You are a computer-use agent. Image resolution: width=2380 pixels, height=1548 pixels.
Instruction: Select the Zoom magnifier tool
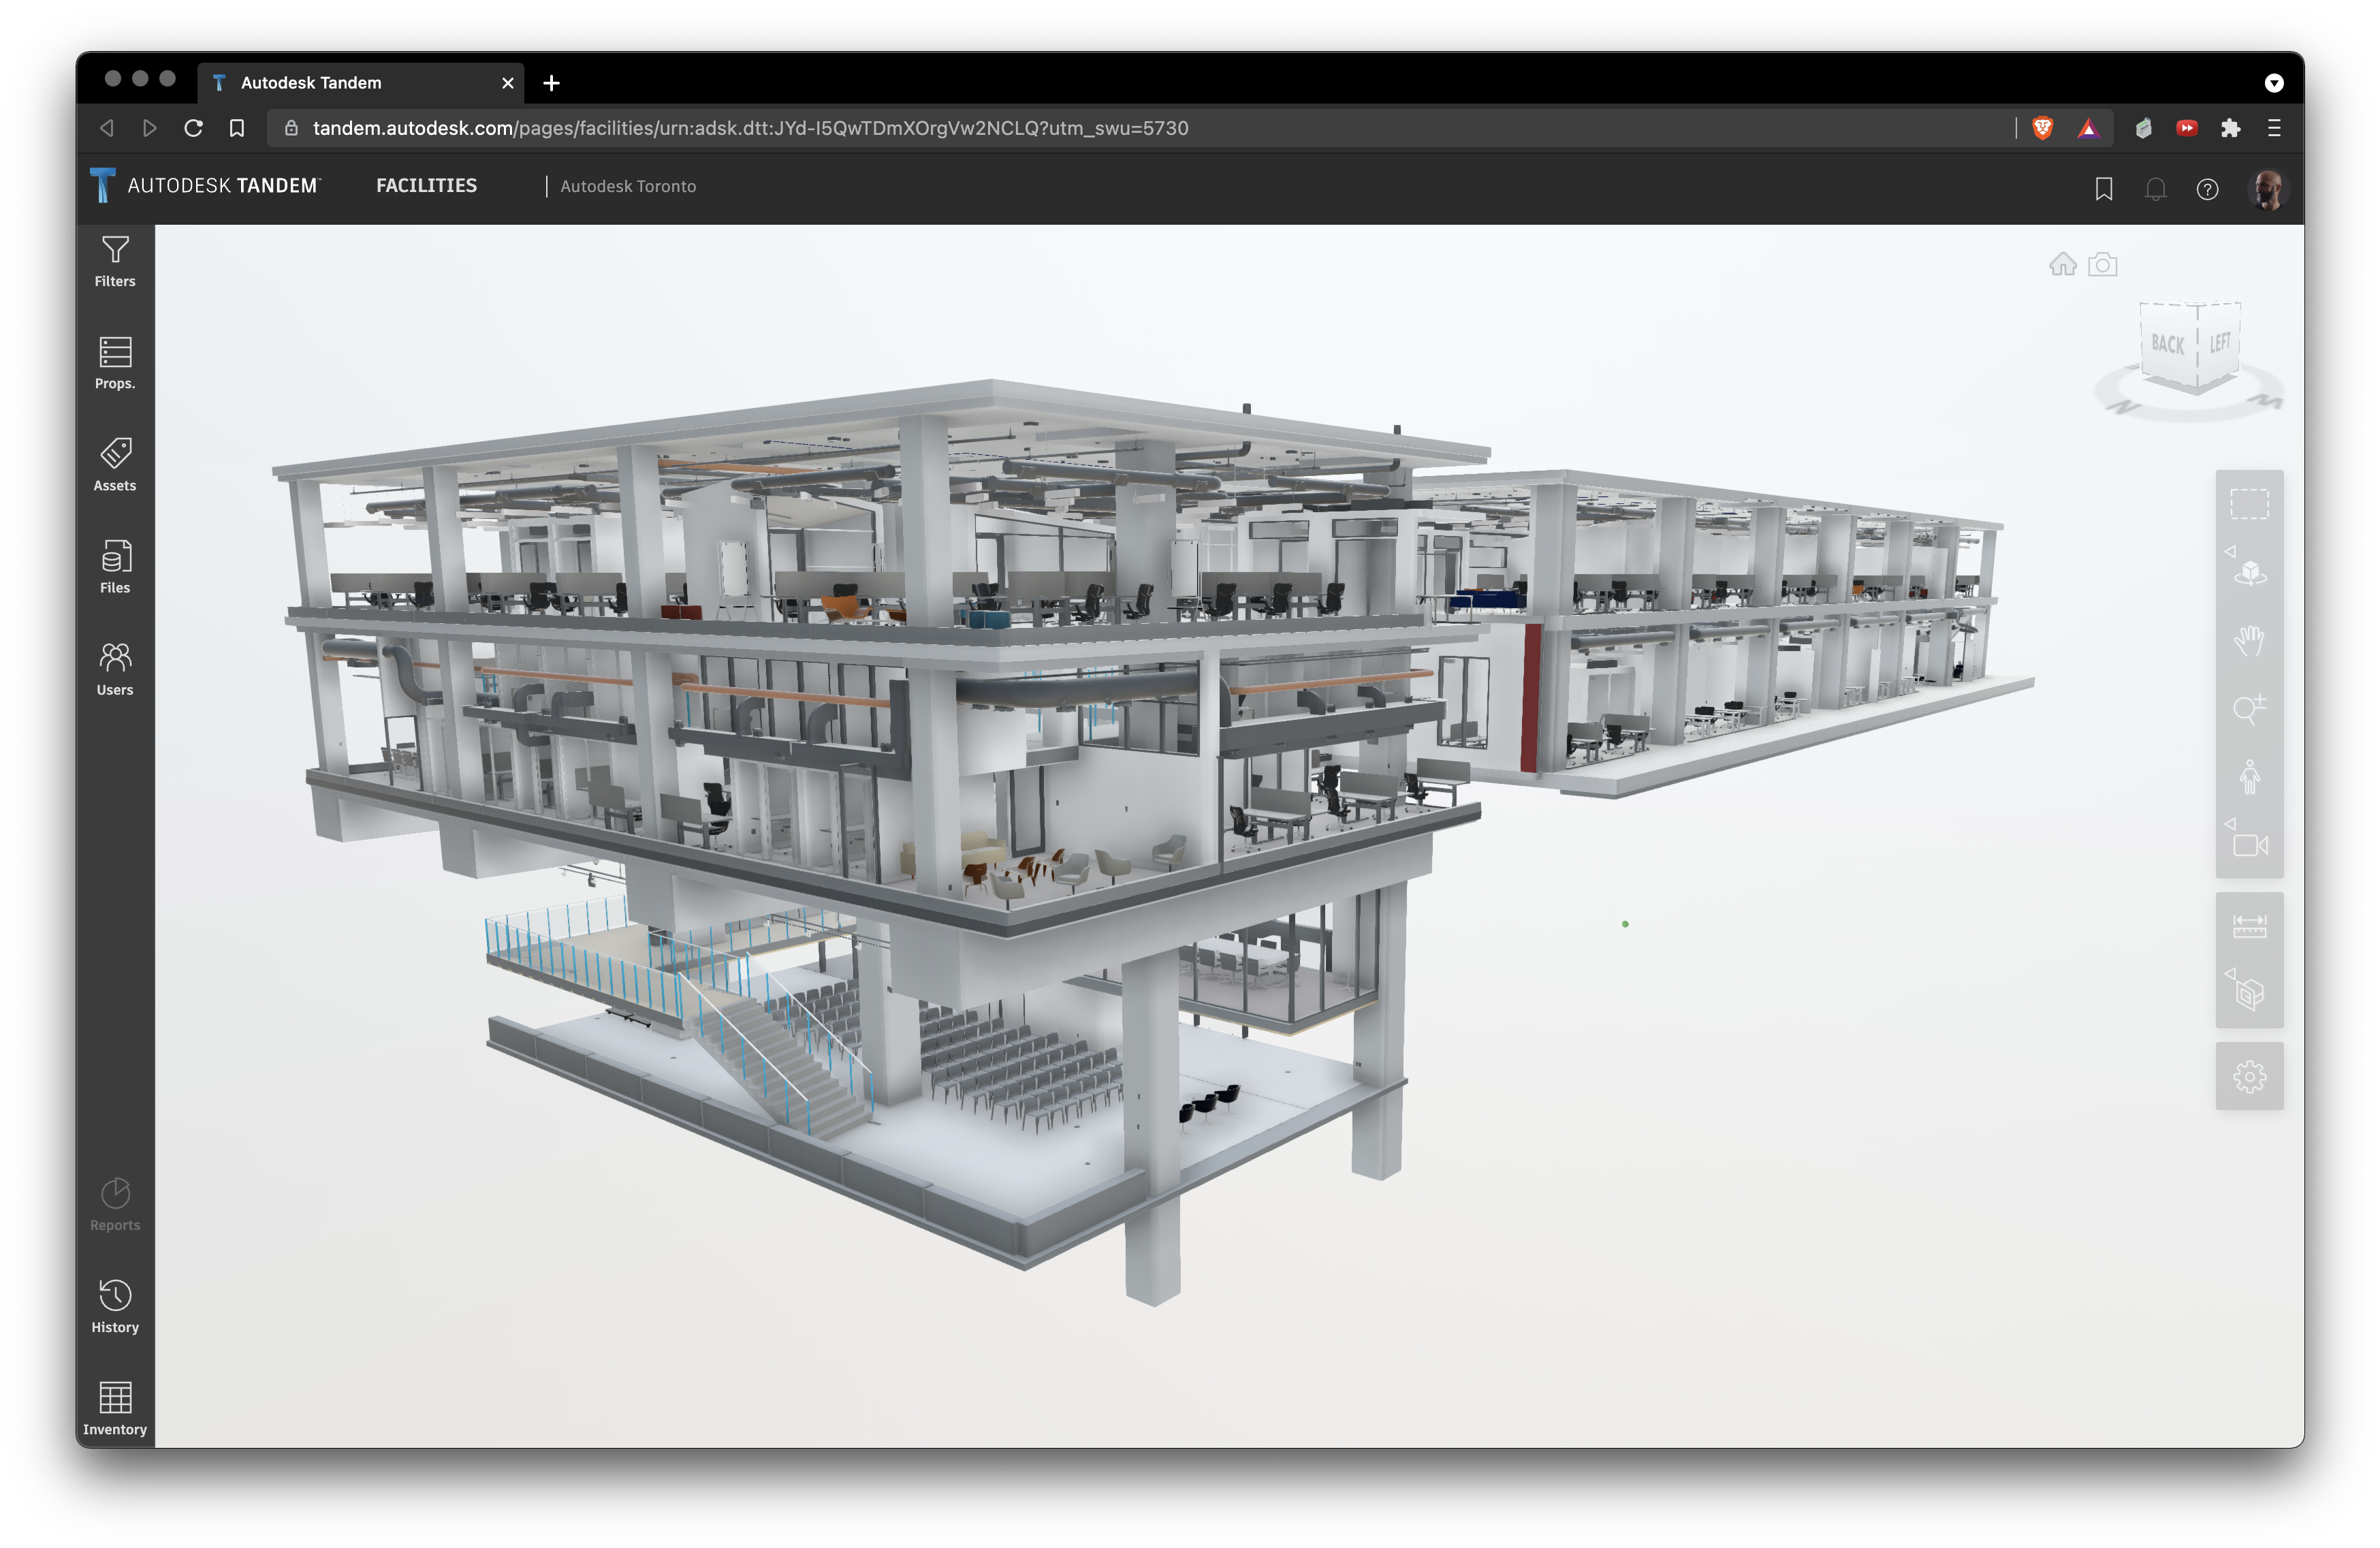click(x=2249, y=709)
